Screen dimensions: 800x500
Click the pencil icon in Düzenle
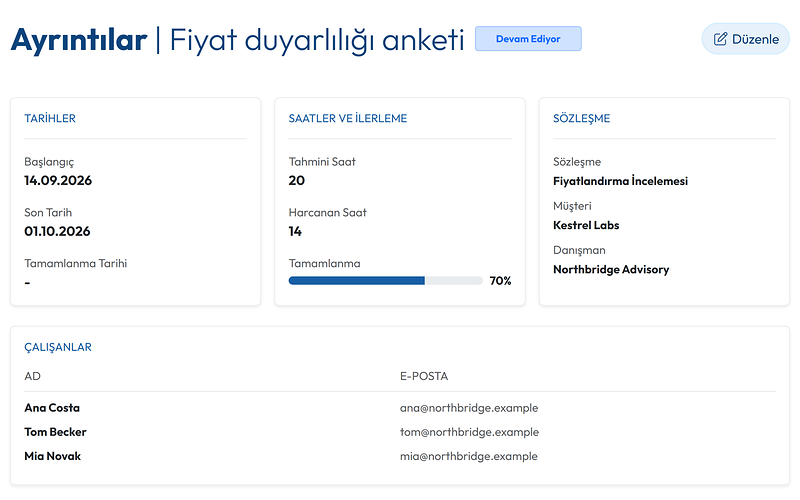point(720,39)
